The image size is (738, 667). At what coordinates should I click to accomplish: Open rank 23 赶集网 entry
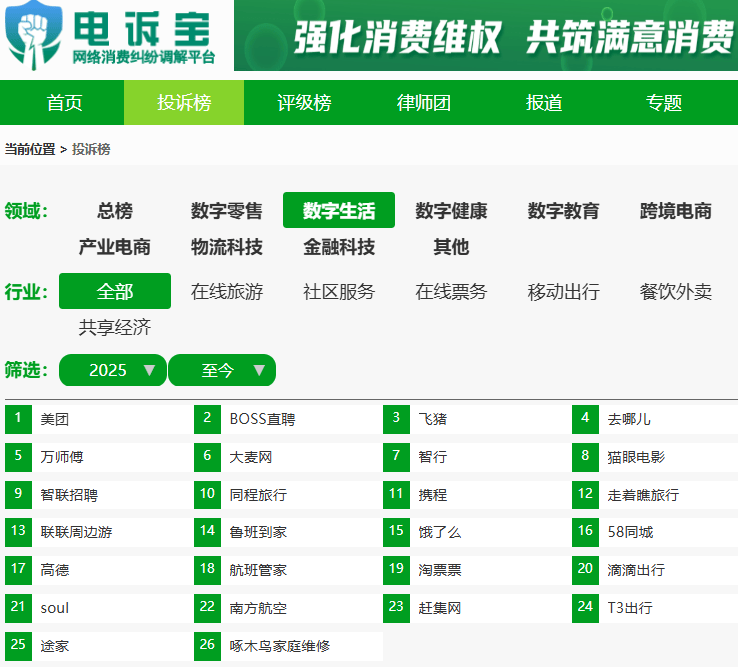pos(478,608)
